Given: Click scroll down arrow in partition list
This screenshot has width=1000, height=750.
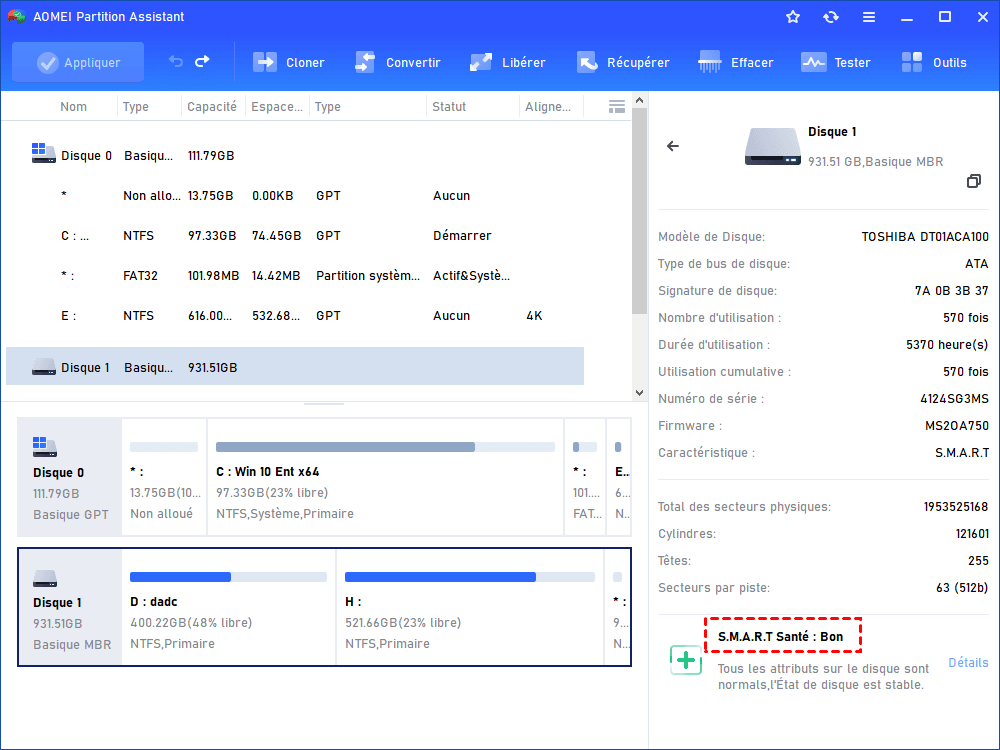Looking at the screenshot, I should click(x=640, y=394).
